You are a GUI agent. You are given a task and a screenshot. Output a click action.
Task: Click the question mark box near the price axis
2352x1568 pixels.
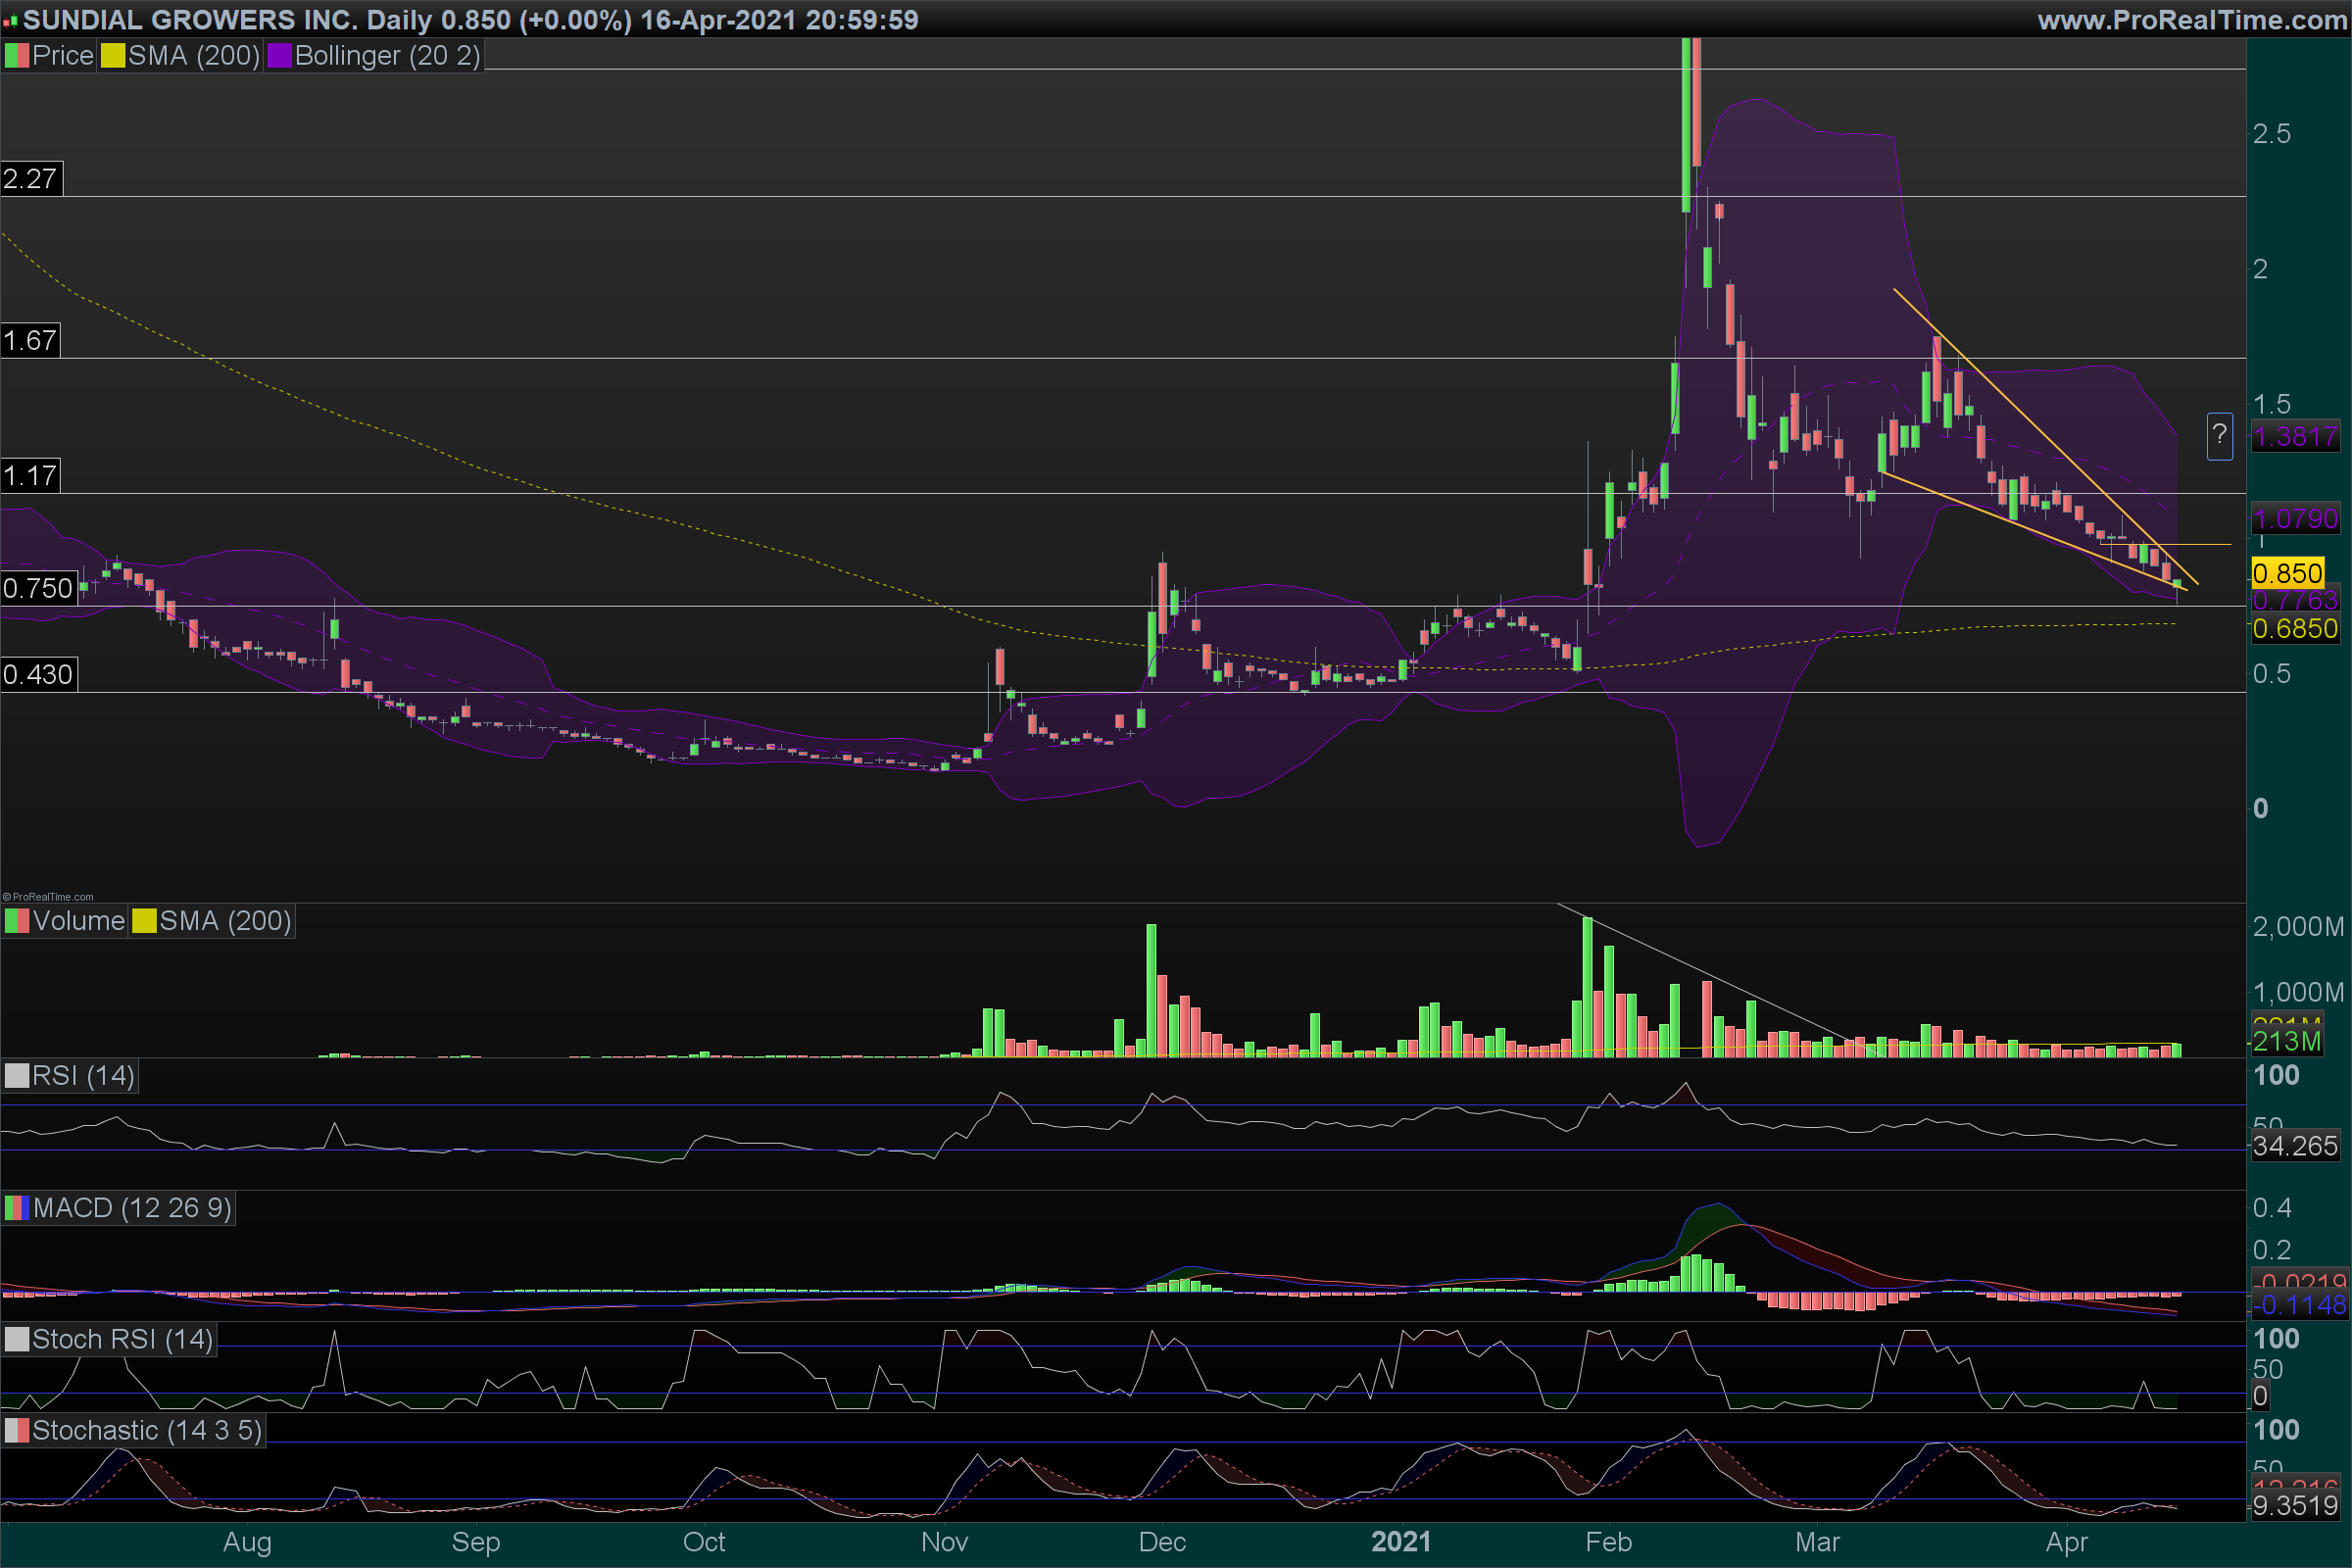(x=2219, y=435)
